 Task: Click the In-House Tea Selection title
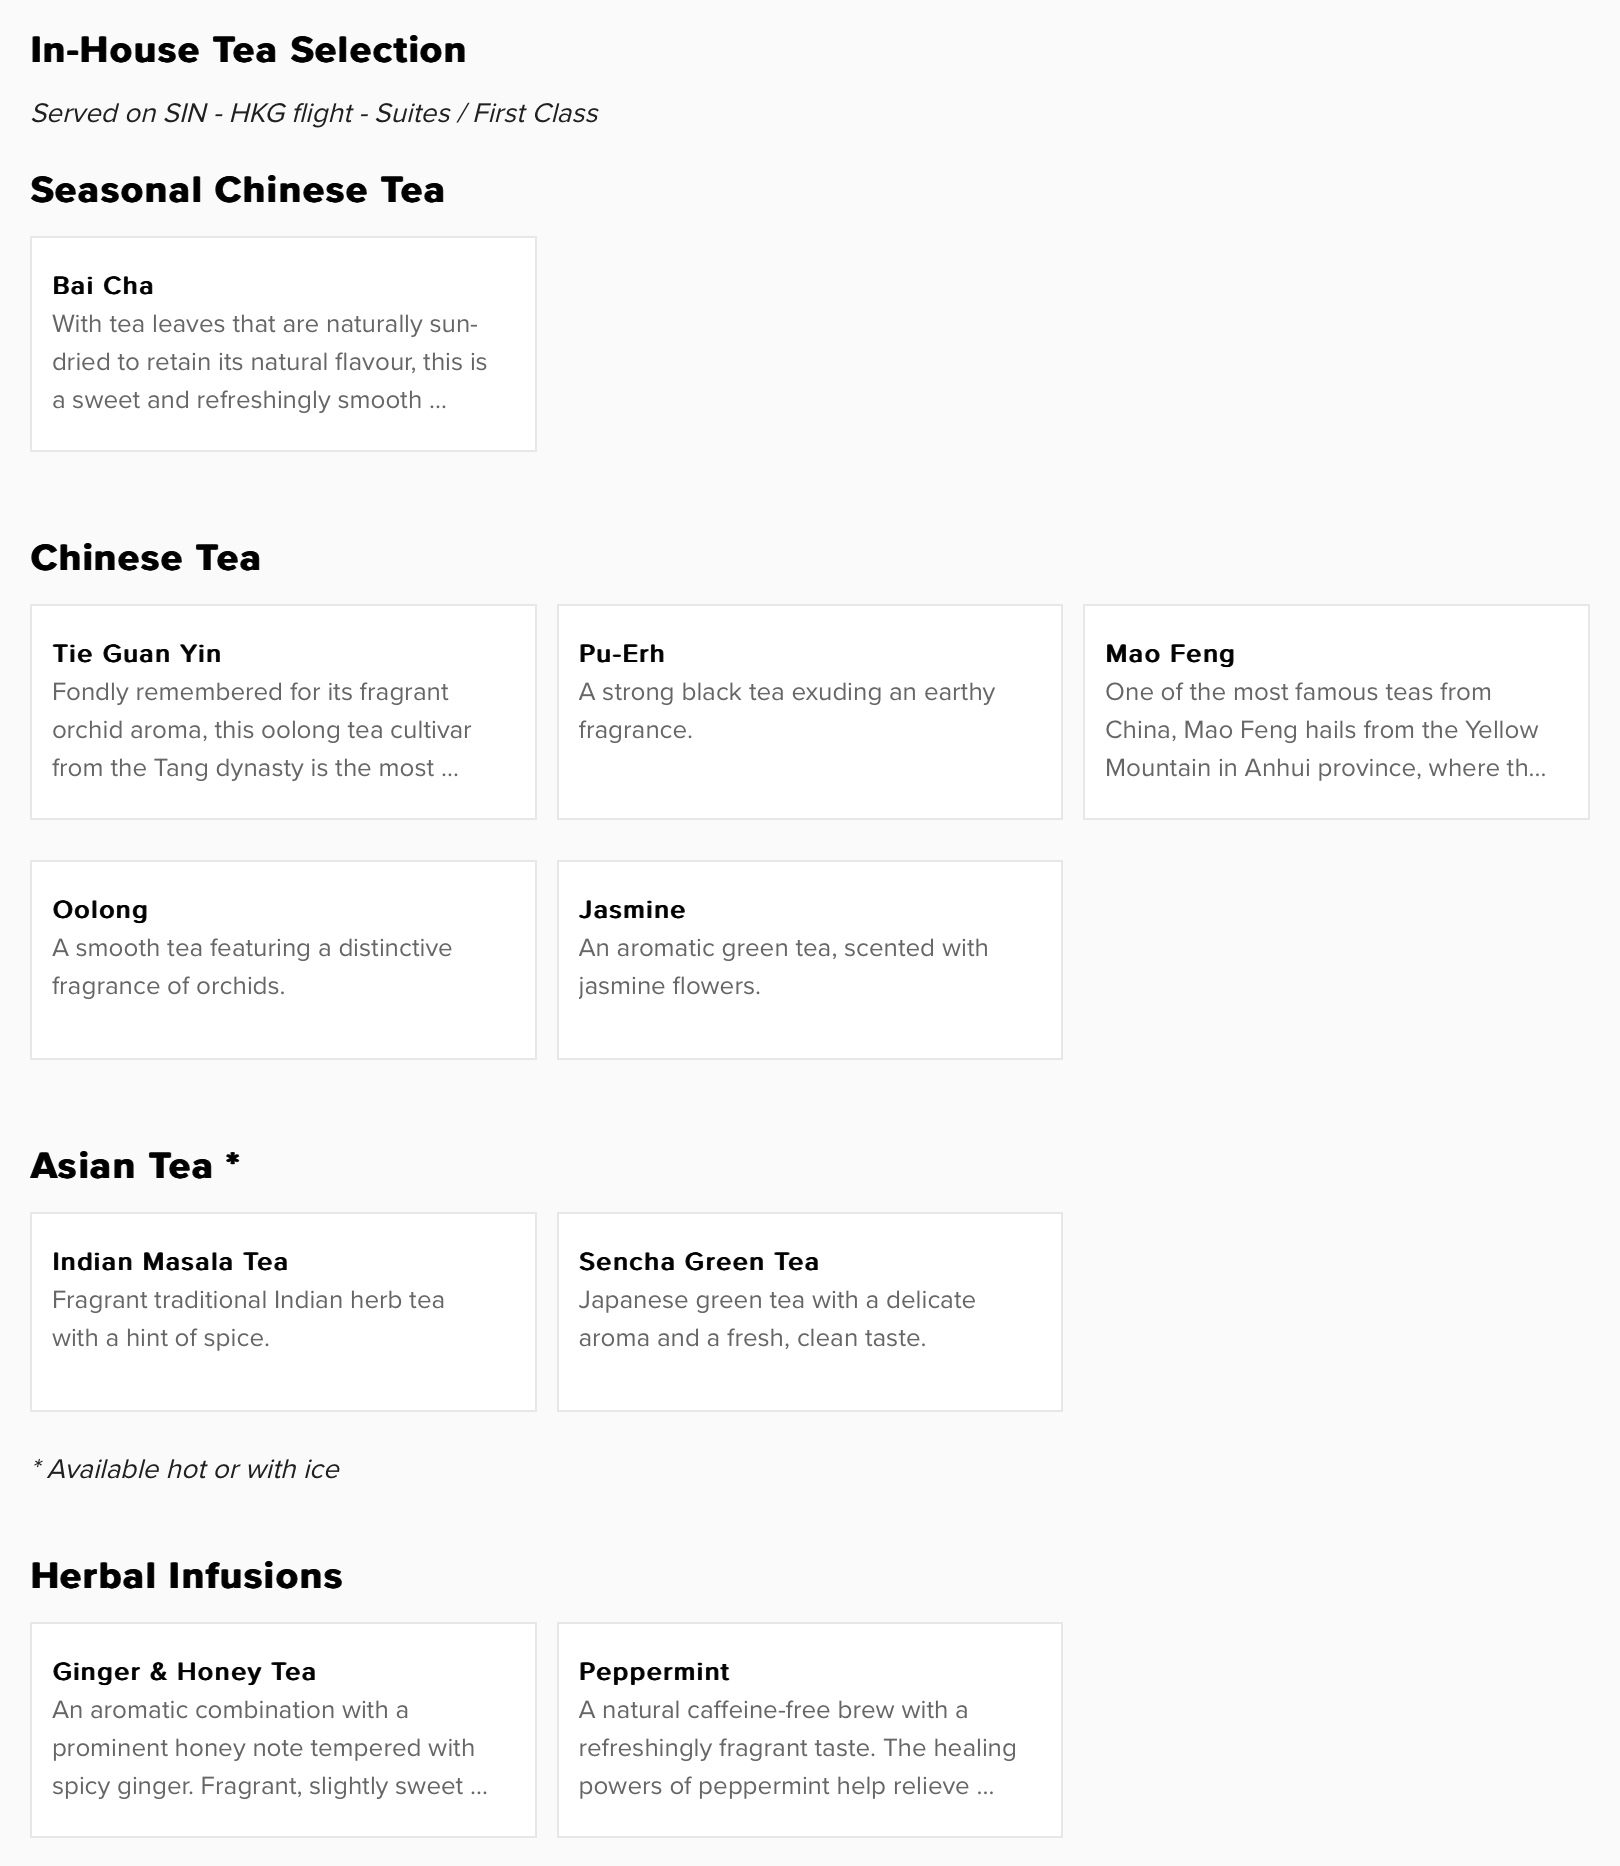[x=248, y=50]
